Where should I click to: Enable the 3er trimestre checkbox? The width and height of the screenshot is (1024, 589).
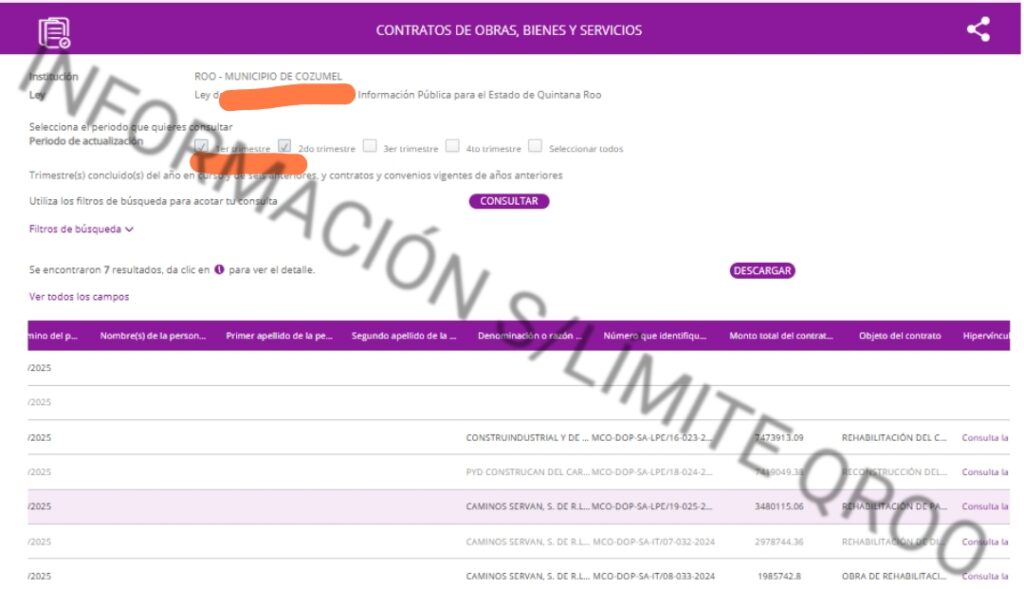[370, 146]
